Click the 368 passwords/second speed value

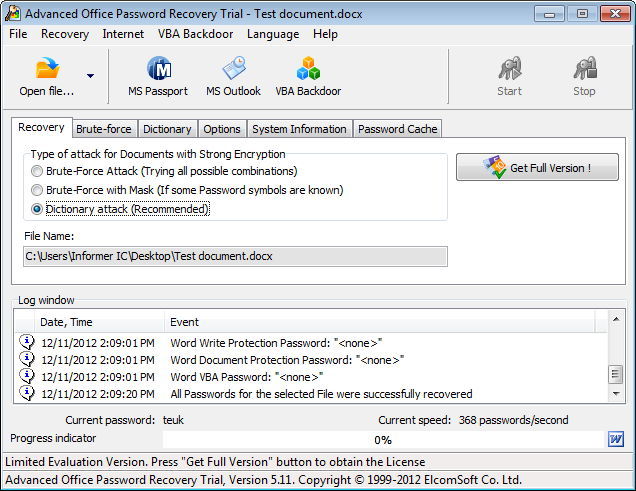point(514,420)
